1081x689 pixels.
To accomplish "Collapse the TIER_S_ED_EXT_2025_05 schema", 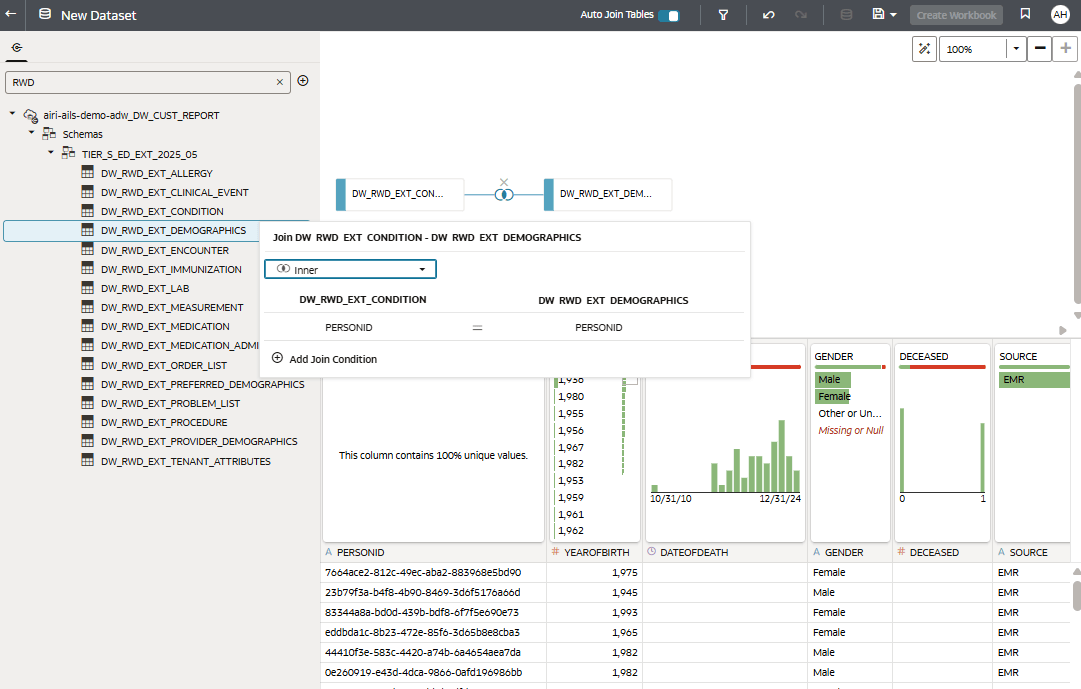I will (x=51, y=152).
